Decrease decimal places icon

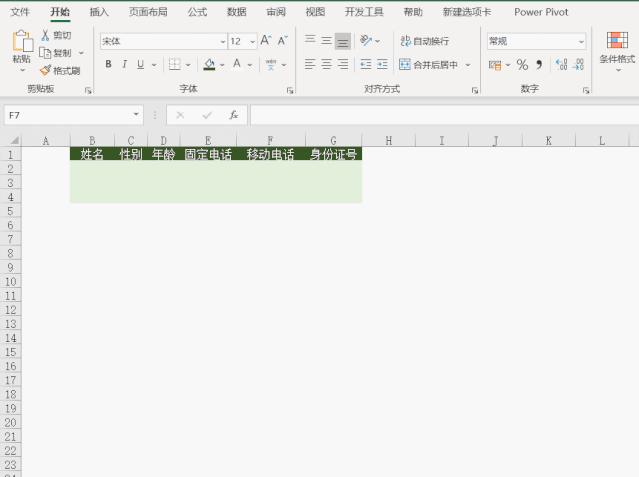[x=579, y=64]
